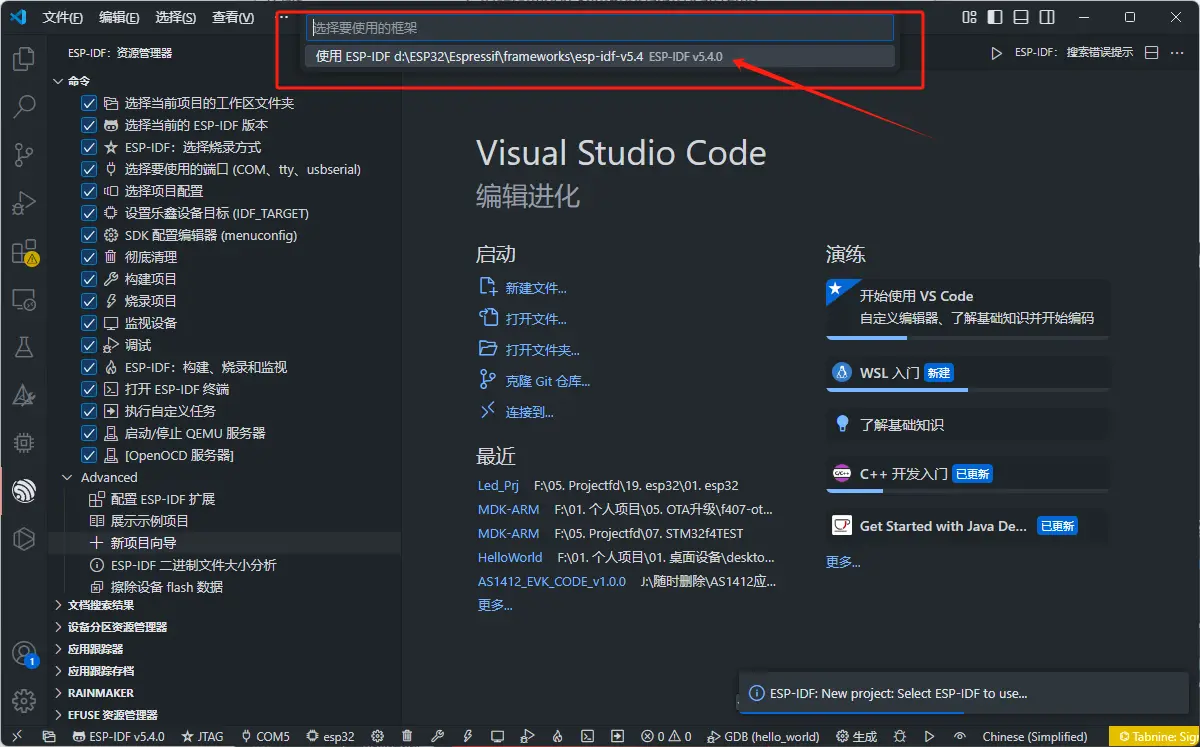The height and width of the screenshot is (747, 1200).
Task: Open the Testing flask icon view
Action: [x=24, y=347]
